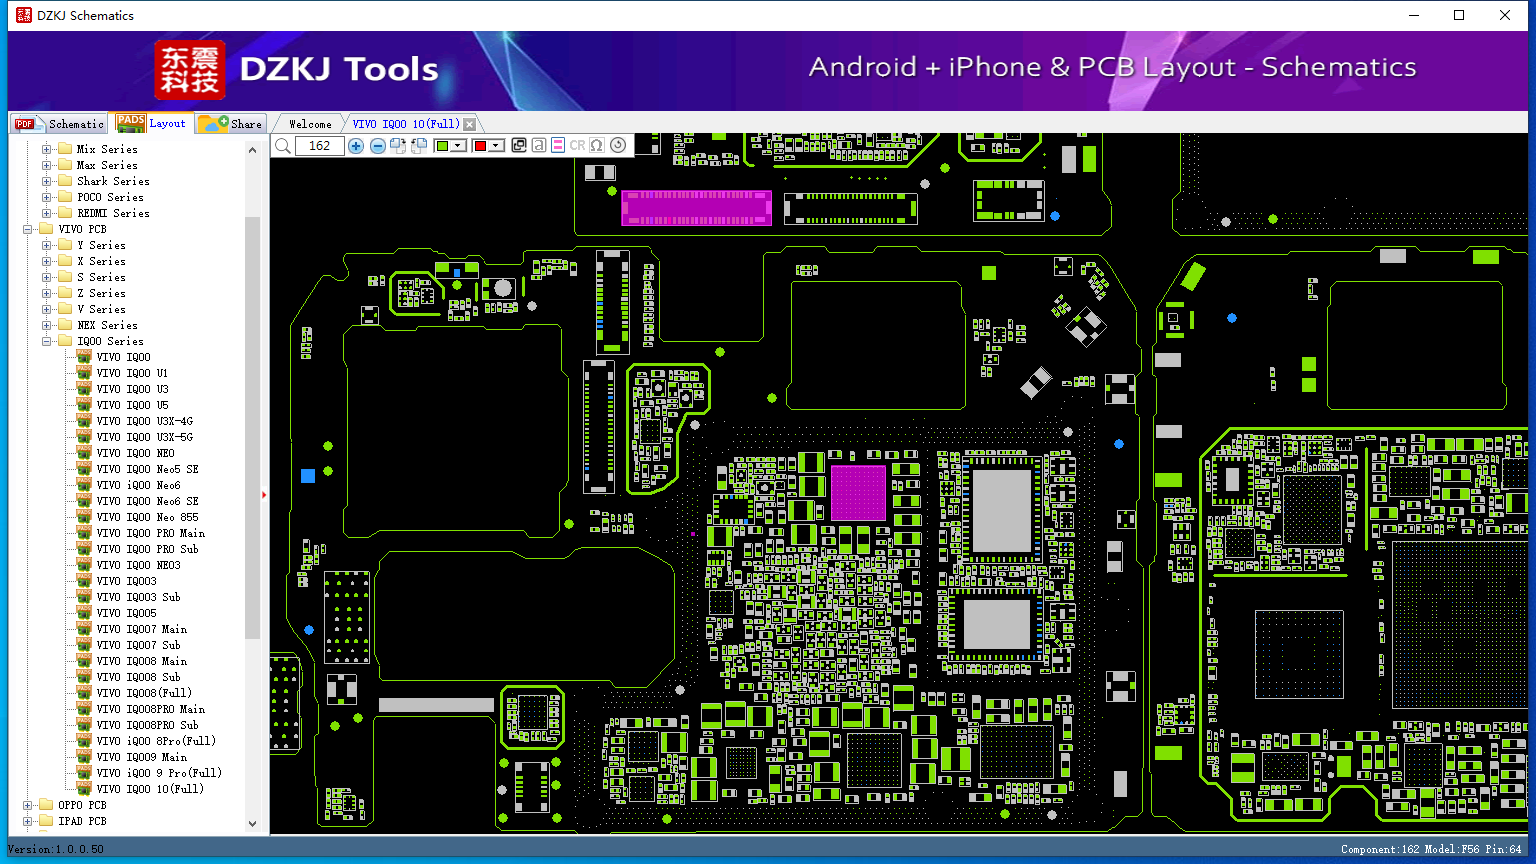
Task: Open the red color dropdown arrow
Action: tap(496, 146)
